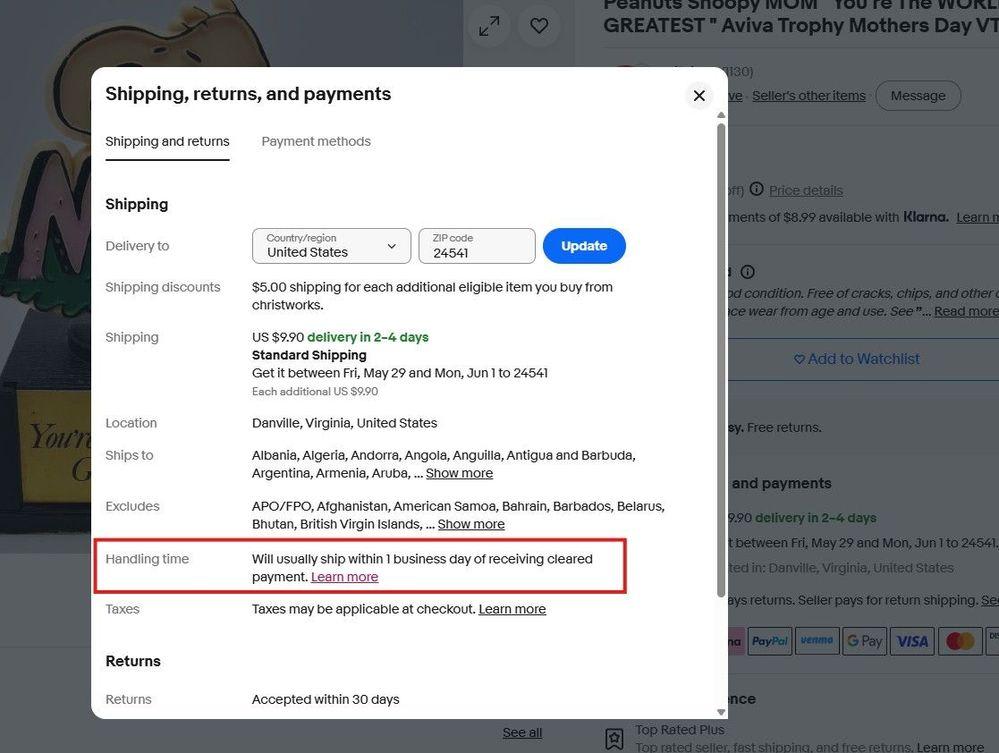The height and width of the screenshot is (753, 999).
Task: Show more Ships to countries
Action: (x=459, y=473)
